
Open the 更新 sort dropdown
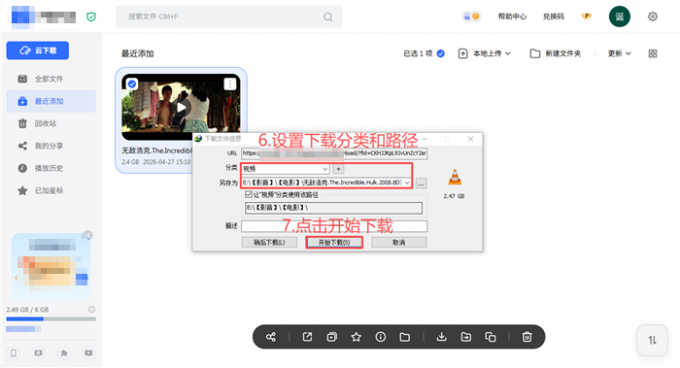619,54
